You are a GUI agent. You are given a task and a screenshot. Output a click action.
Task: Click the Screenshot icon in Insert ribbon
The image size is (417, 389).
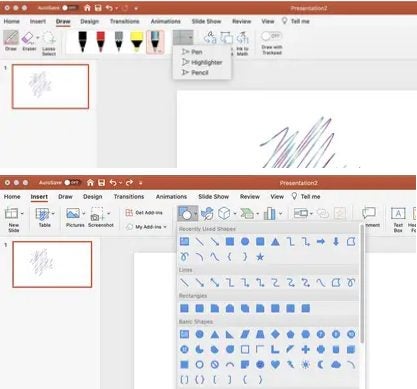pos(97,214)
